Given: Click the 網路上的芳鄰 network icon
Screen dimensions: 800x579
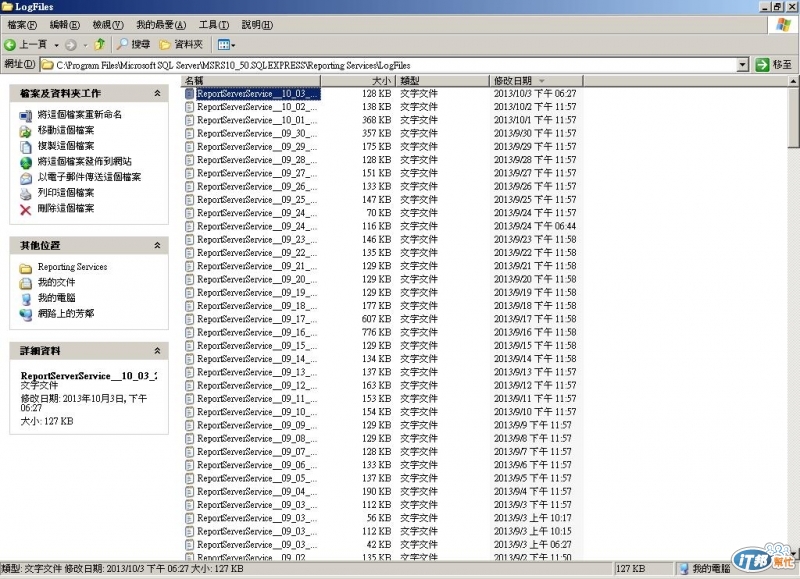Looking at the screenshot, I should (x=26, y=315).
